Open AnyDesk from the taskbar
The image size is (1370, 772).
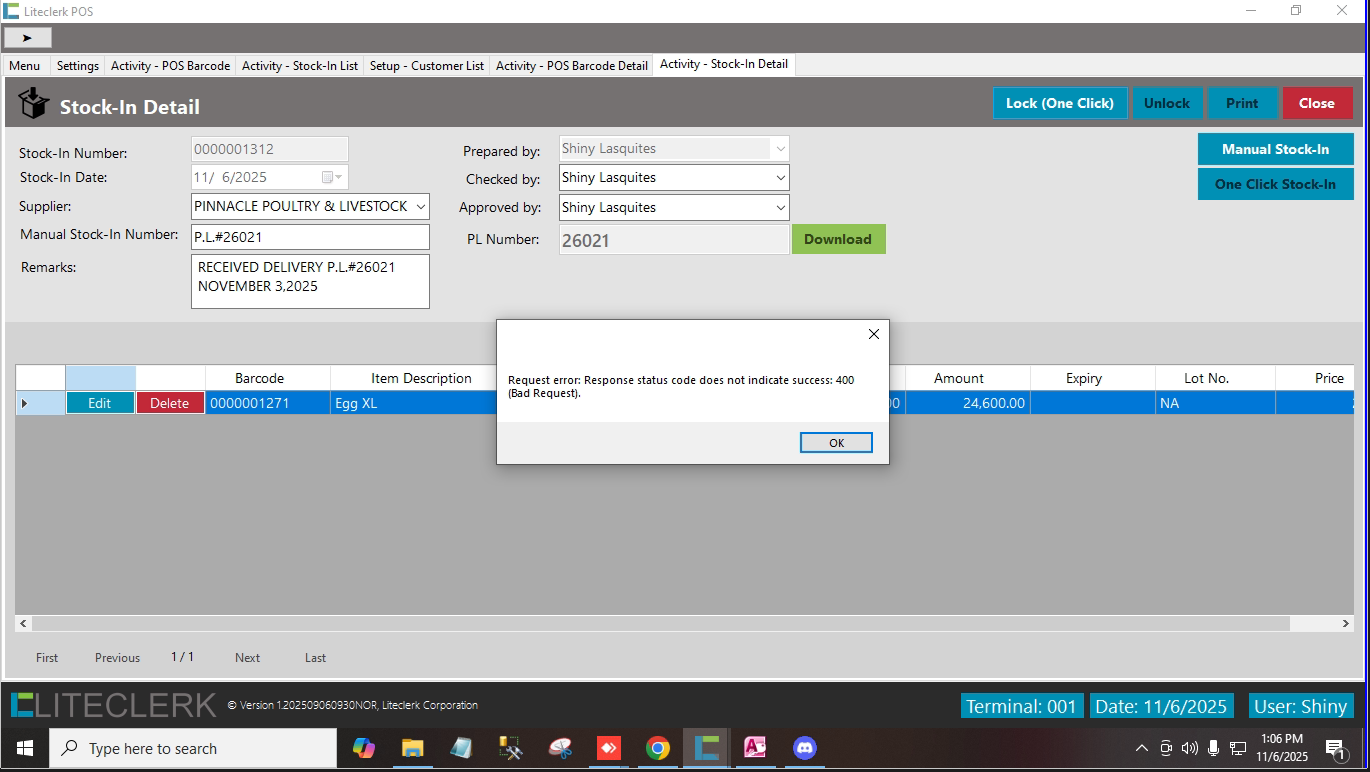coord(608,748)
